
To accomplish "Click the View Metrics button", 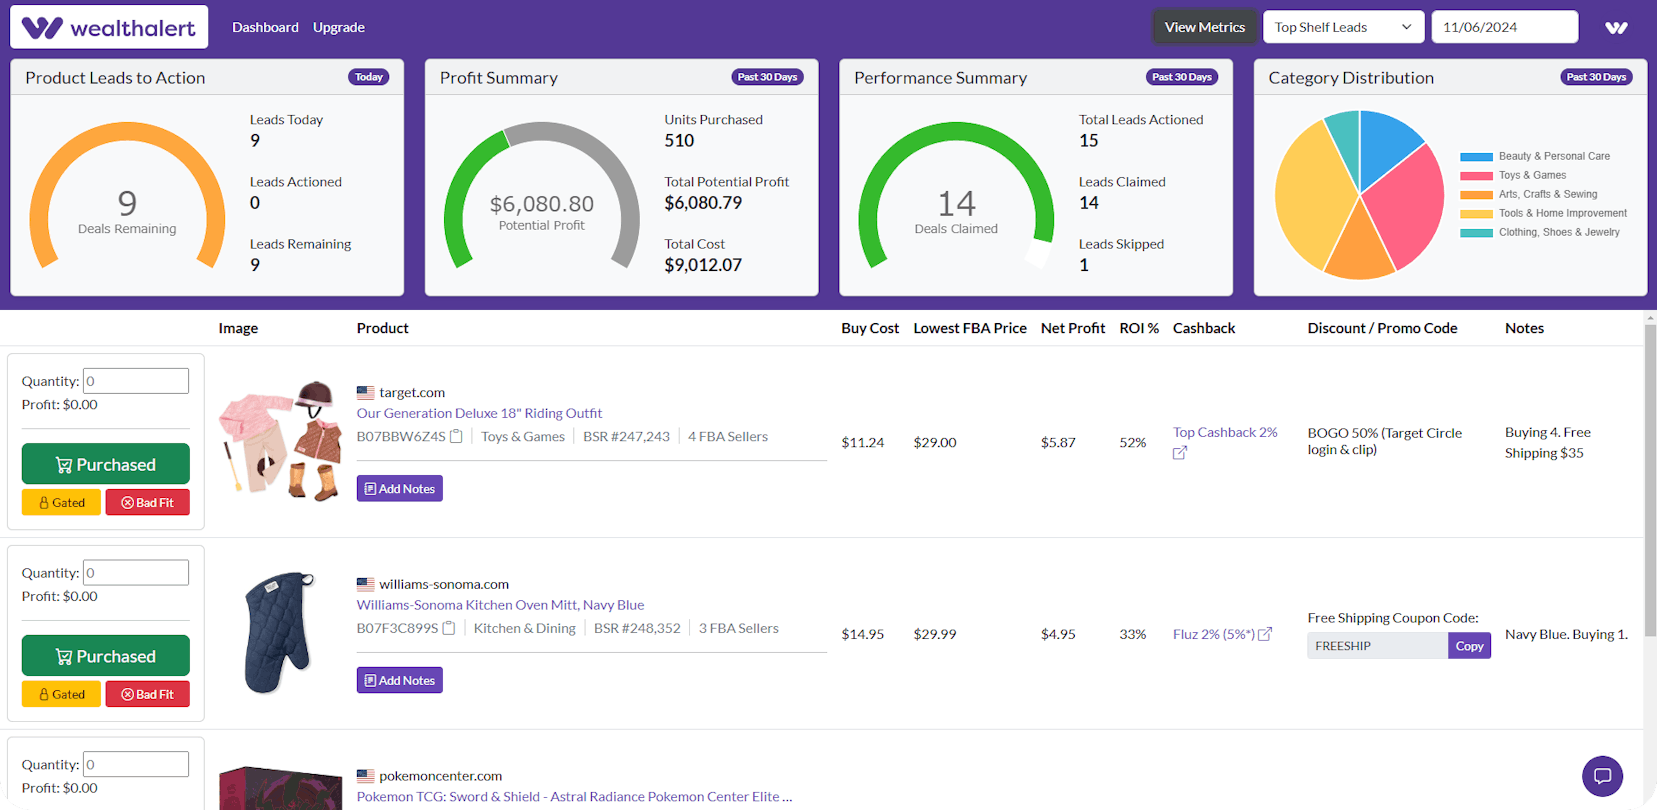I will tap(1205, 27).
